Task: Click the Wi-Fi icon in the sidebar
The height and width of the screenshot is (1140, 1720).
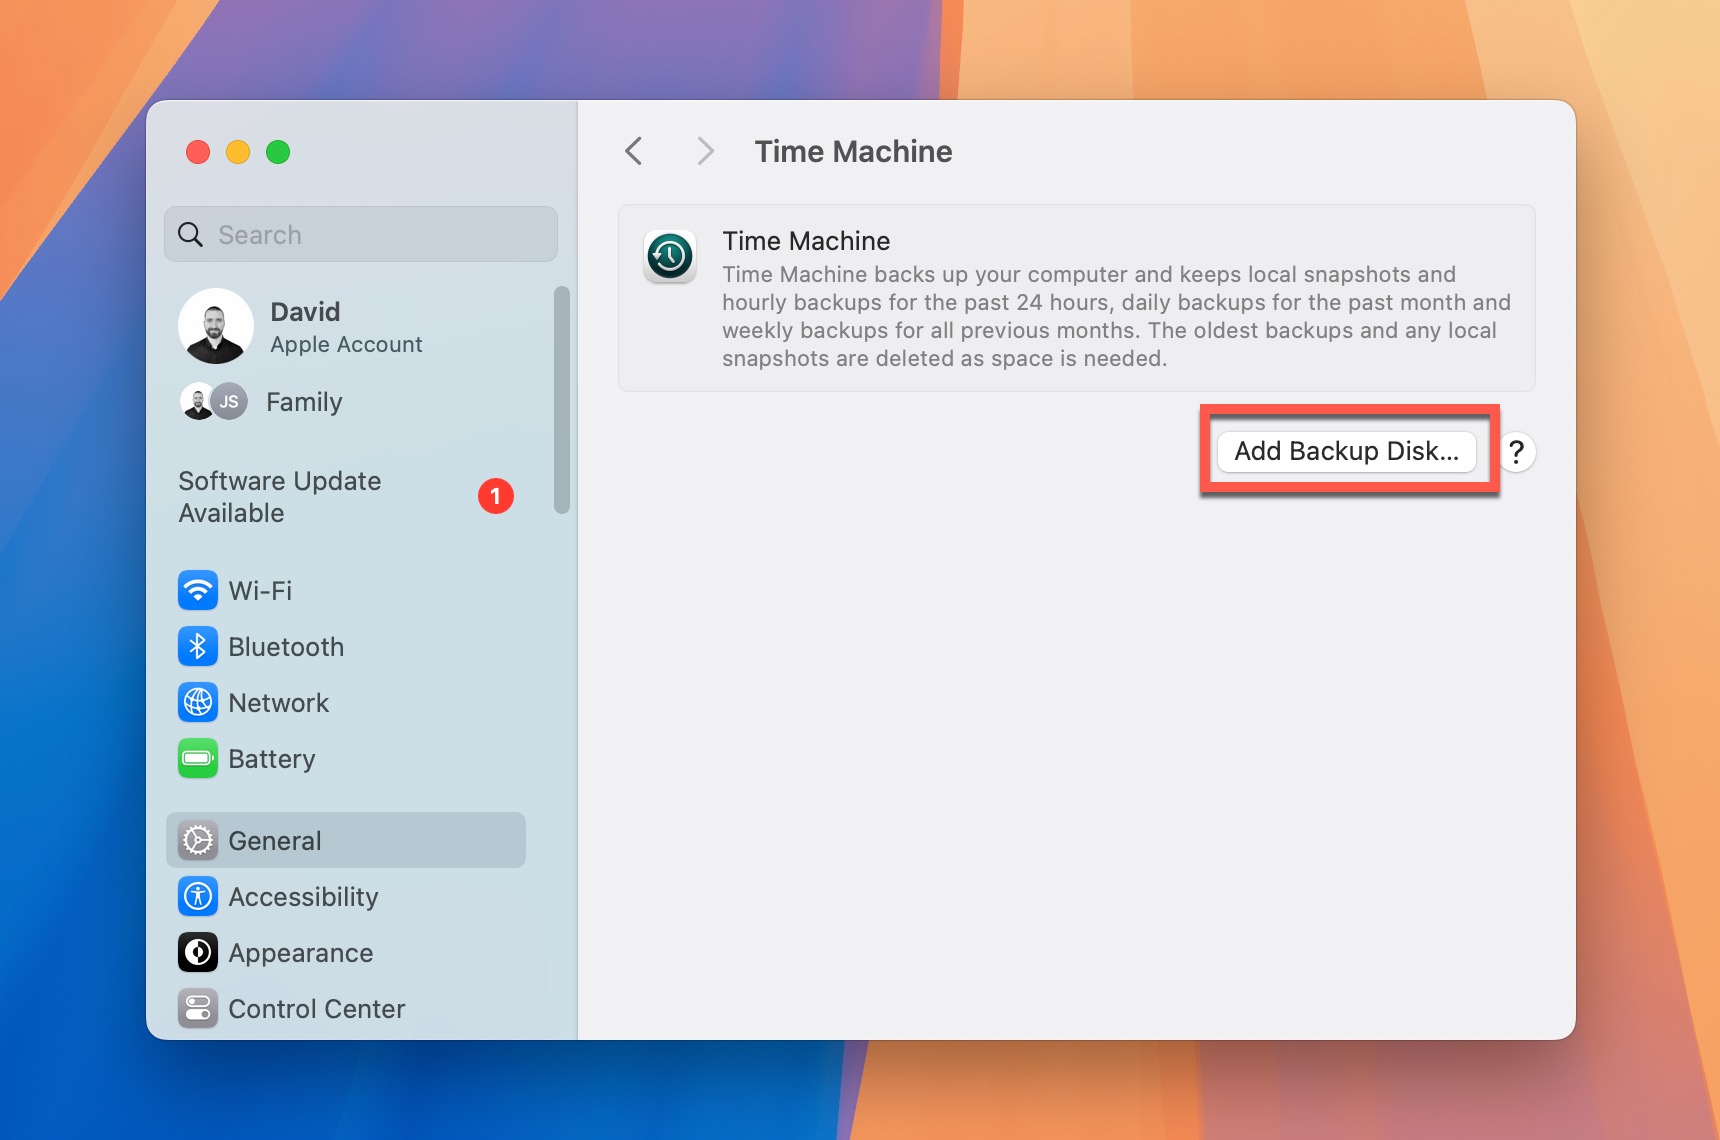Action: tap(198, 590)
